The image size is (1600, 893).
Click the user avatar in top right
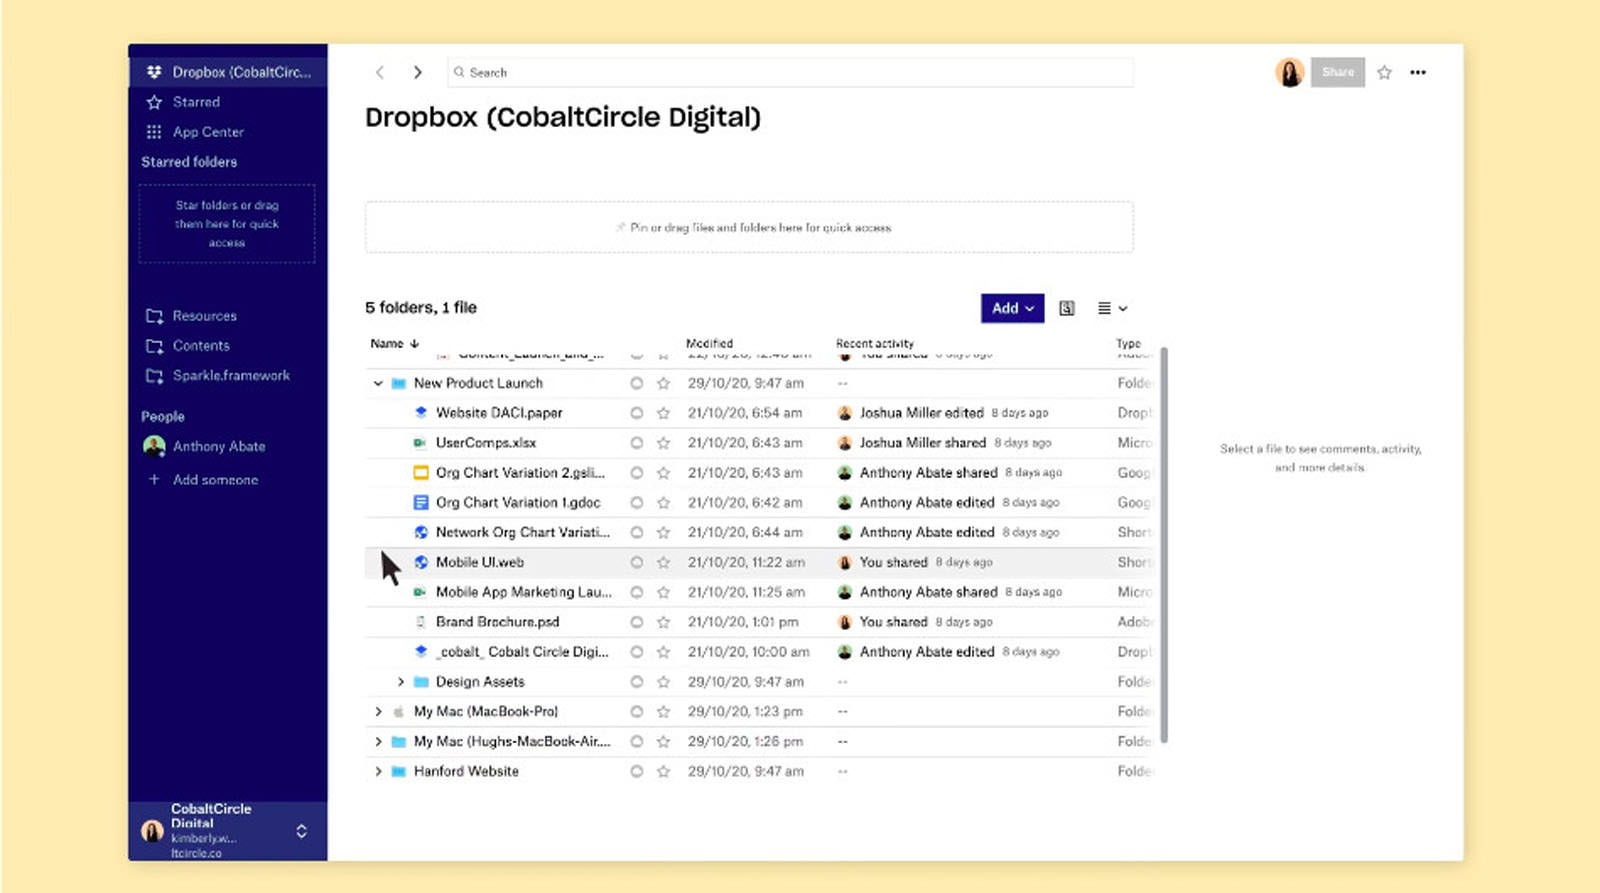1289,72
